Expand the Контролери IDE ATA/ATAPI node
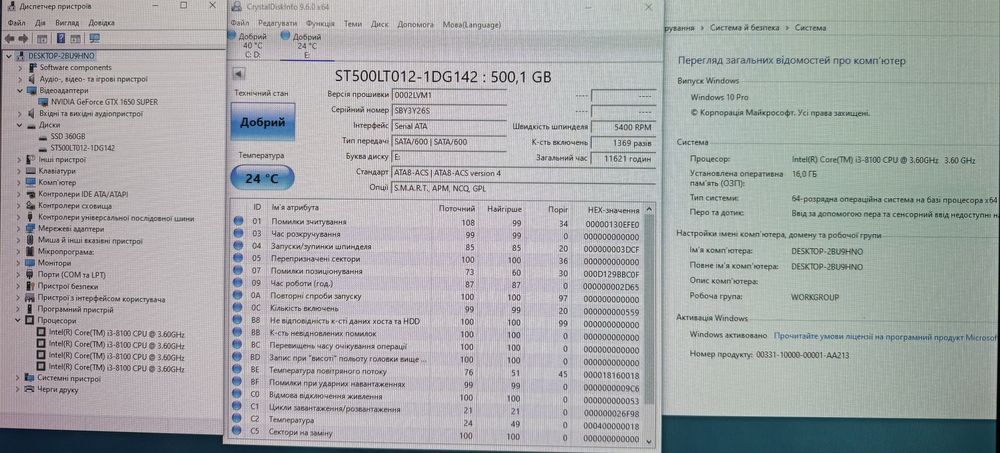The width and height of the screenshot is (1000, 453). point(19,194)
